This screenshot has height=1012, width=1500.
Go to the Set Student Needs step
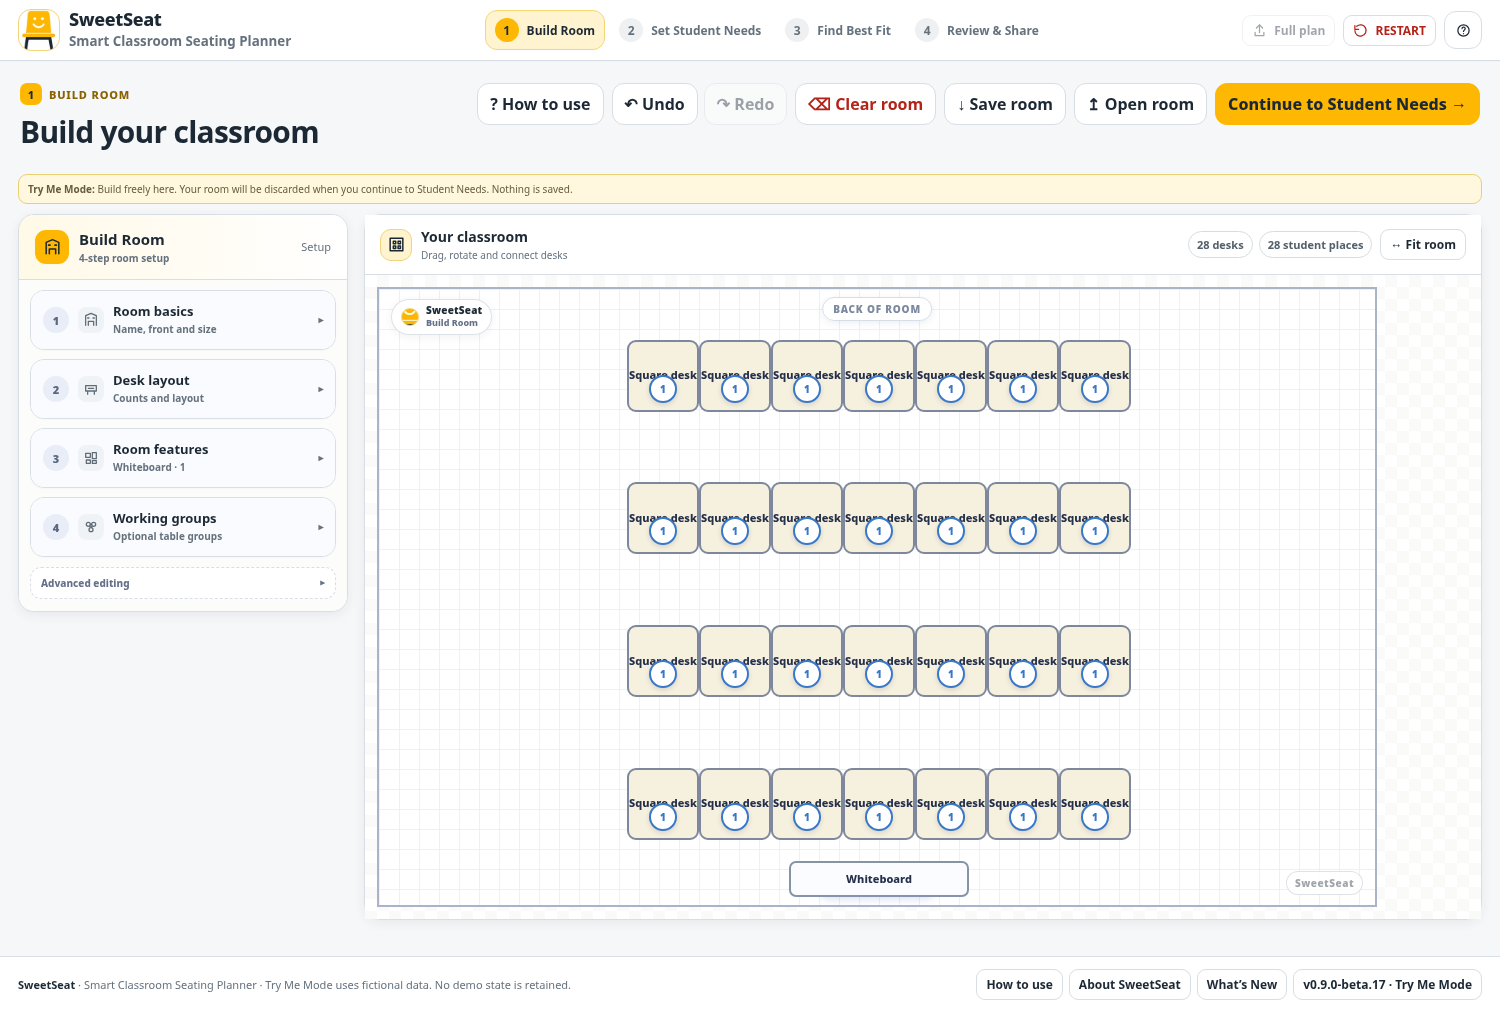691,30
